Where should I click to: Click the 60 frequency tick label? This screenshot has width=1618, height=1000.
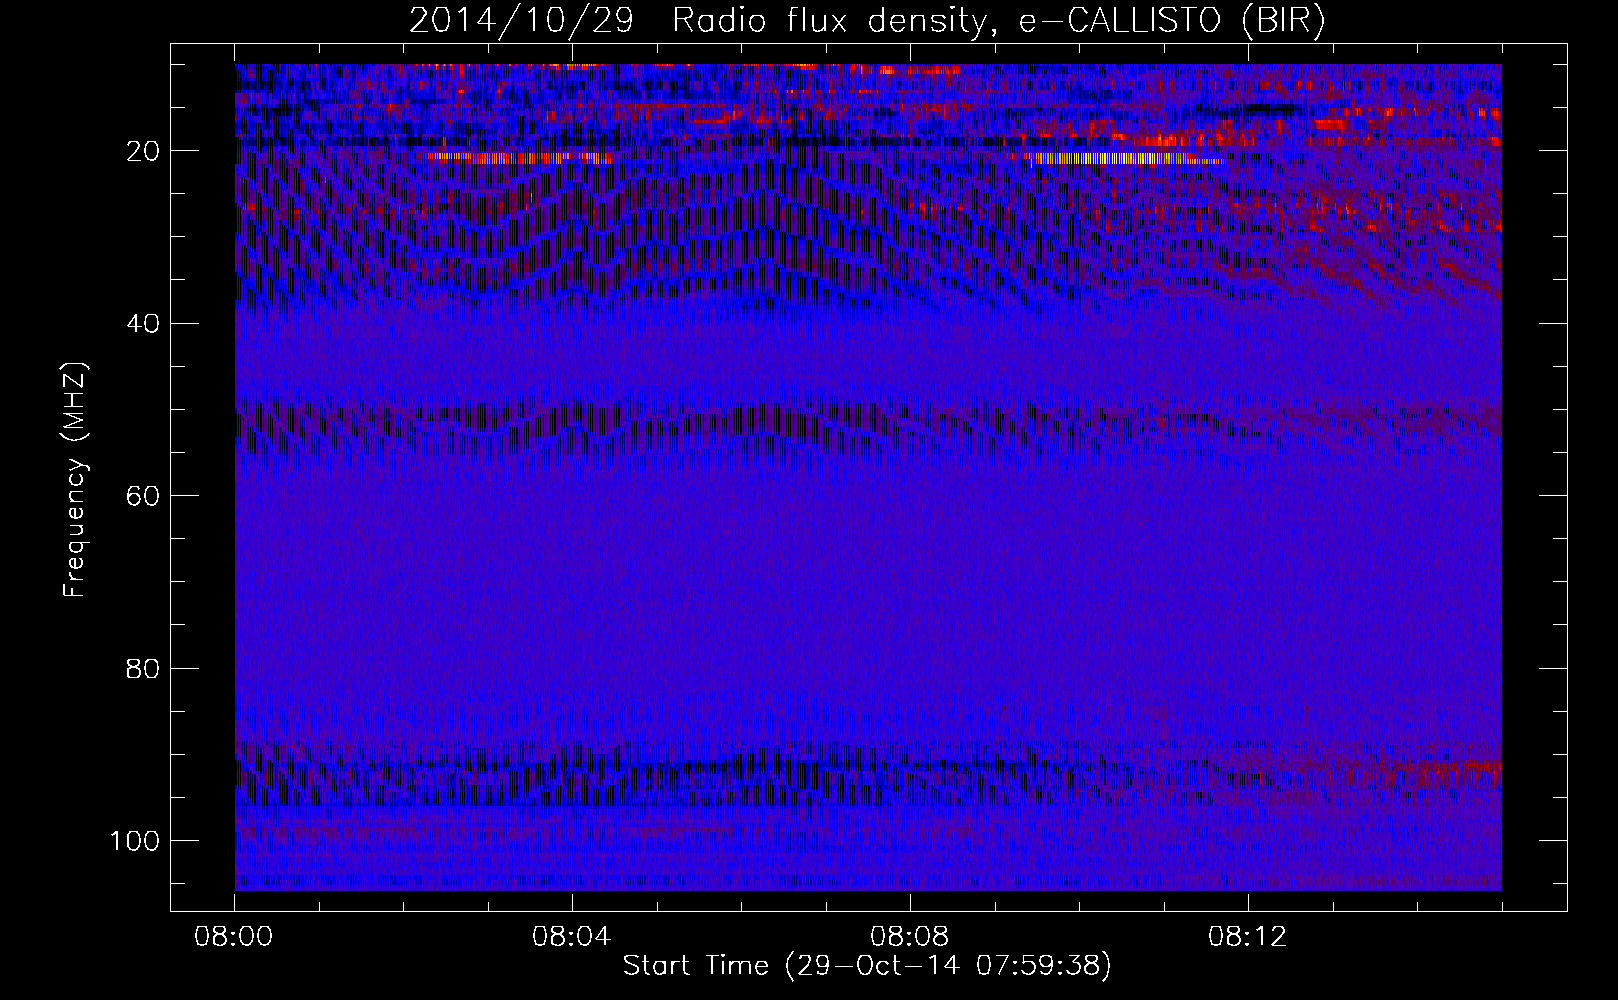coord(144,496)
